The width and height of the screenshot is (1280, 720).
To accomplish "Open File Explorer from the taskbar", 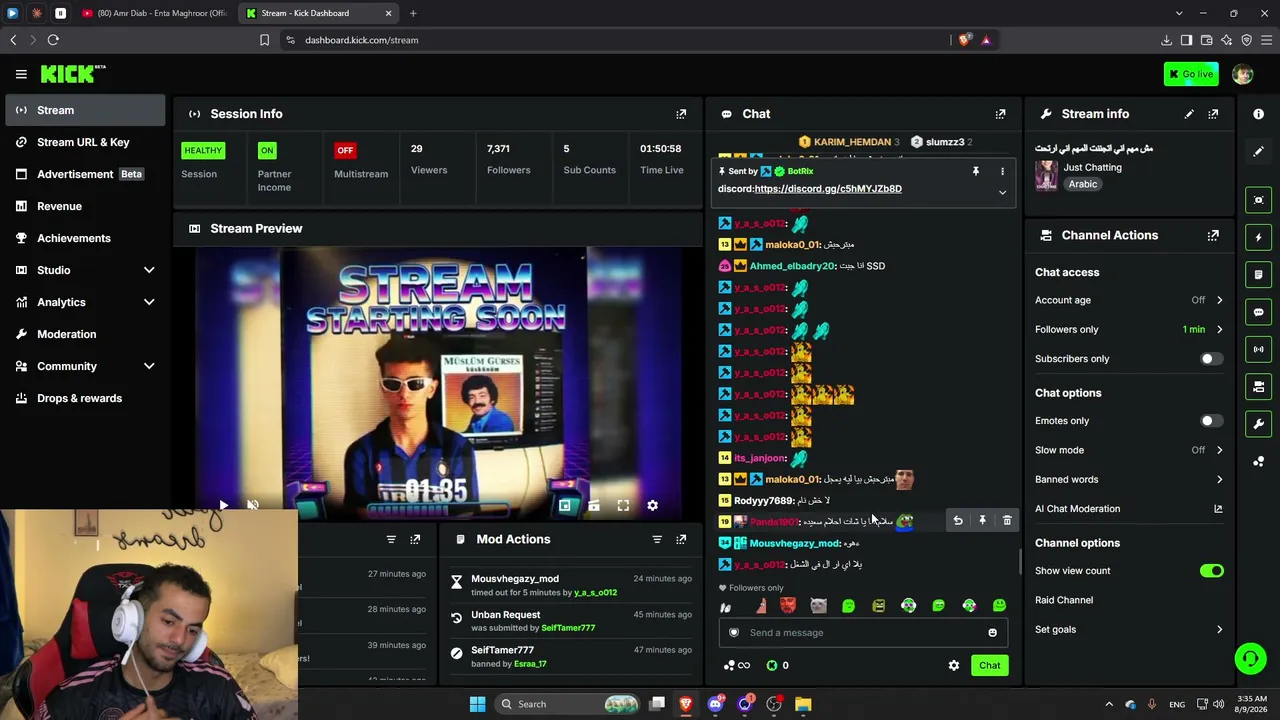I will (803, 704).
